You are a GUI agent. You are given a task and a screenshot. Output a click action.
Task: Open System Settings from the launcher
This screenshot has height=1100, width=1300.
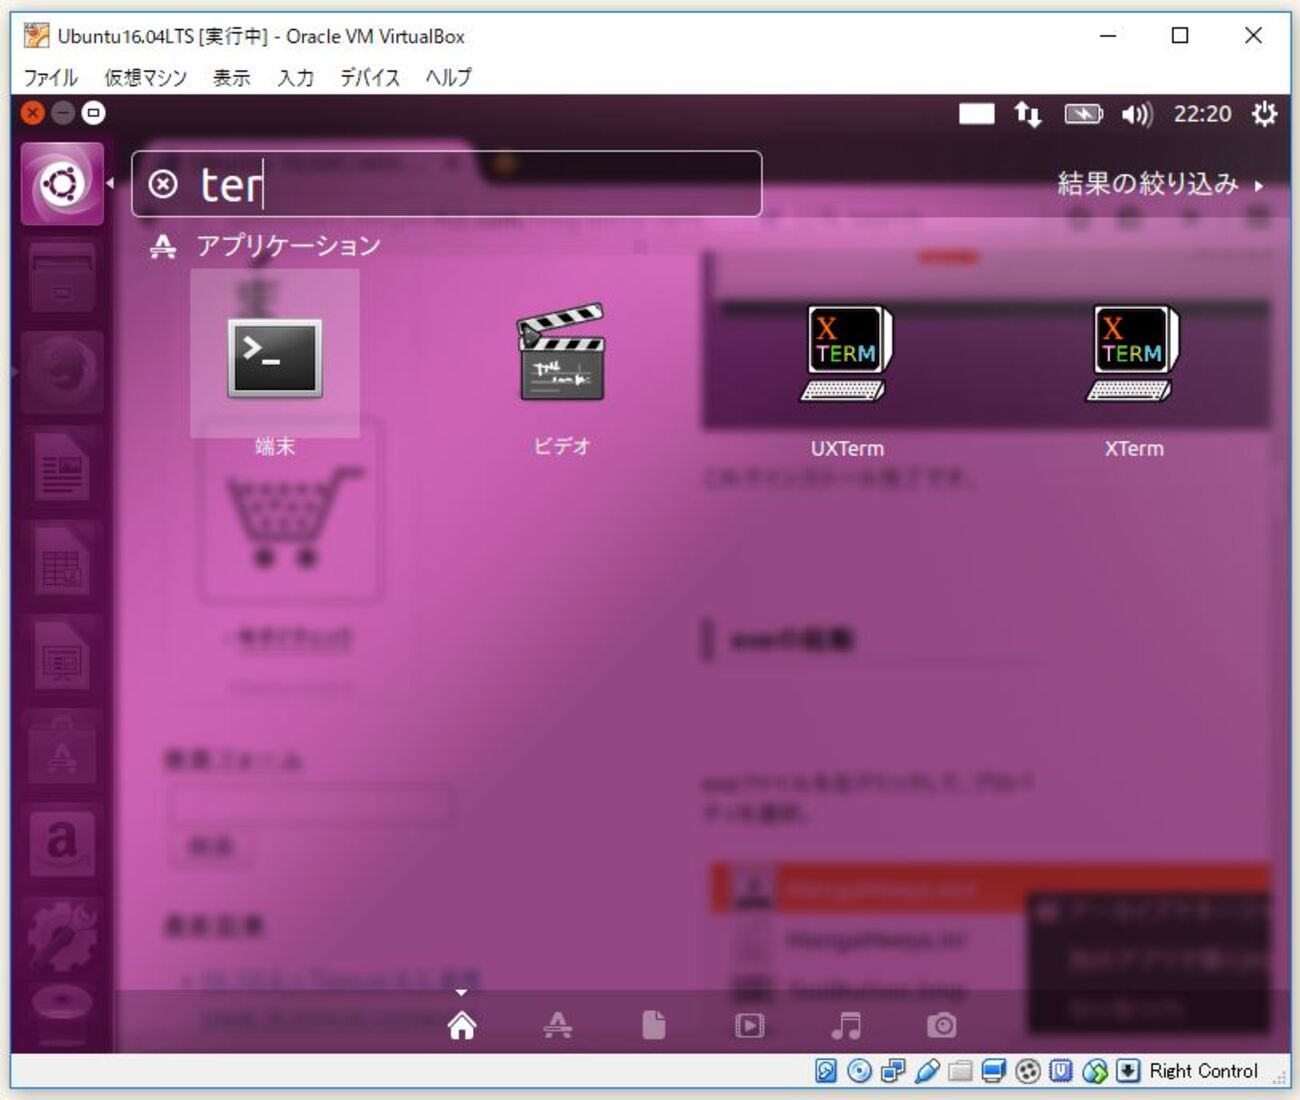pyautogui.click(x=62, y=936)
